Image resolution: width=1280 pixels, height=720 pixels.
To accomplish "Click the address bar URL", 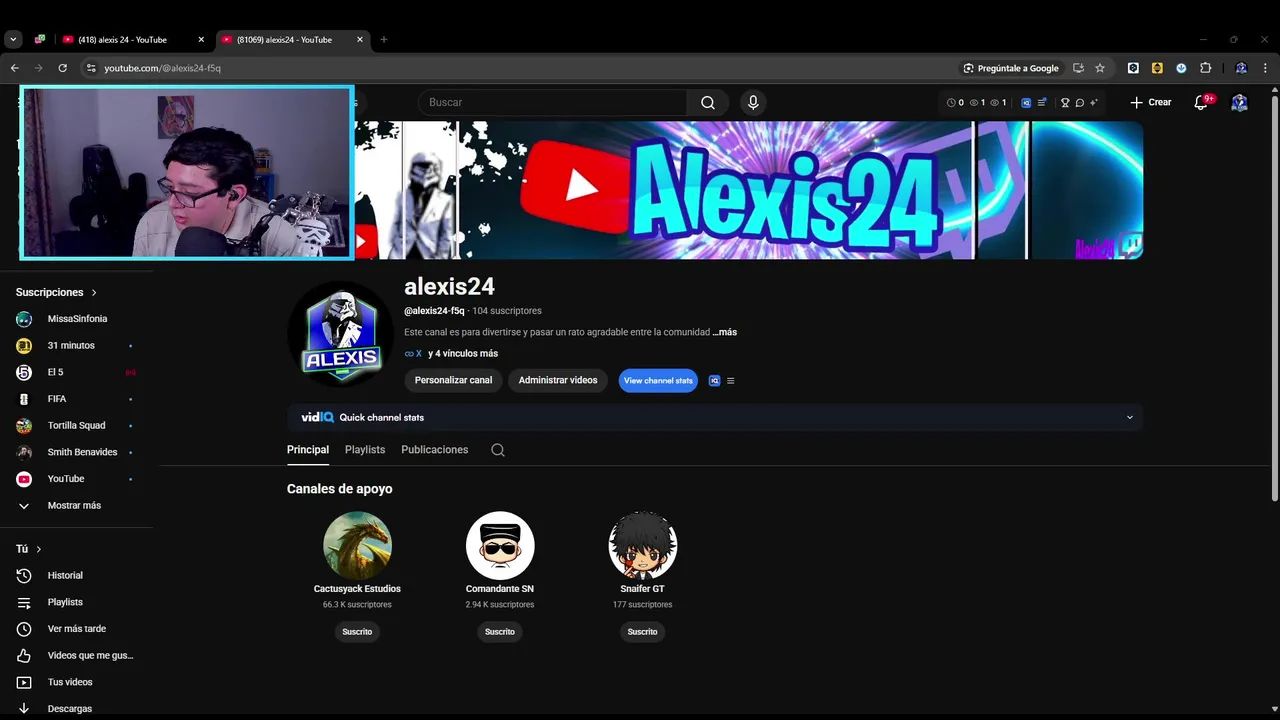I will point(162,68).
